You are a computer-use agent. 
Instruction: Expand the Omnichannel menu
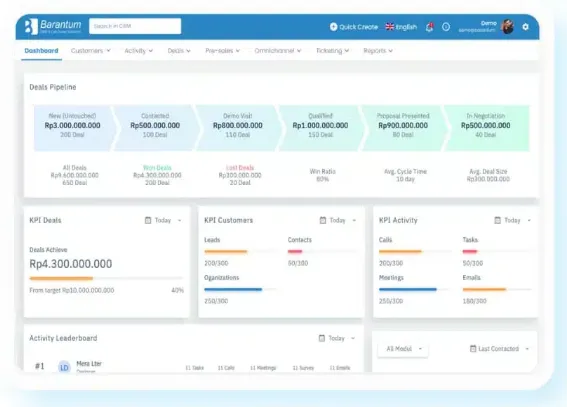[x=278, y=51]
